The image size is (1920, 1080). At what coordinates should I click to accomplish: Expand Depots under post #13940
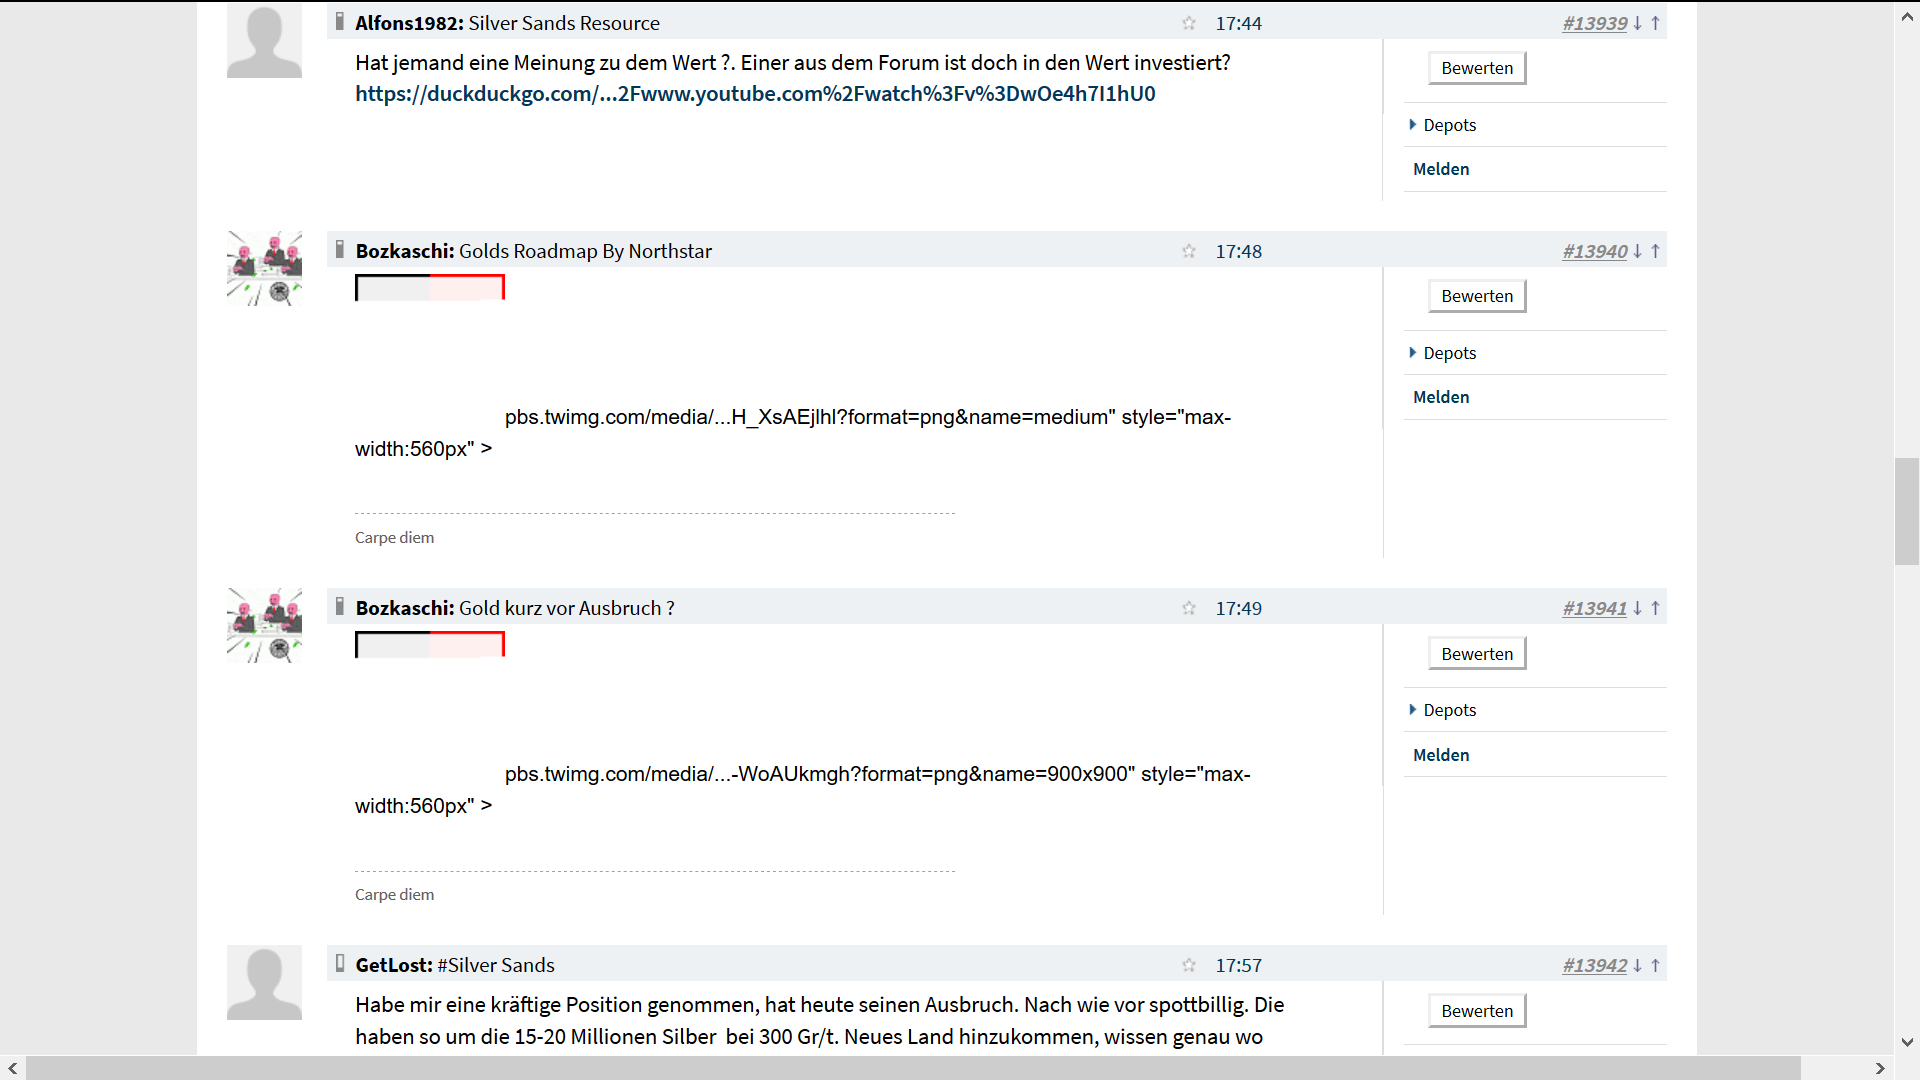click(x=1448, y=353)
